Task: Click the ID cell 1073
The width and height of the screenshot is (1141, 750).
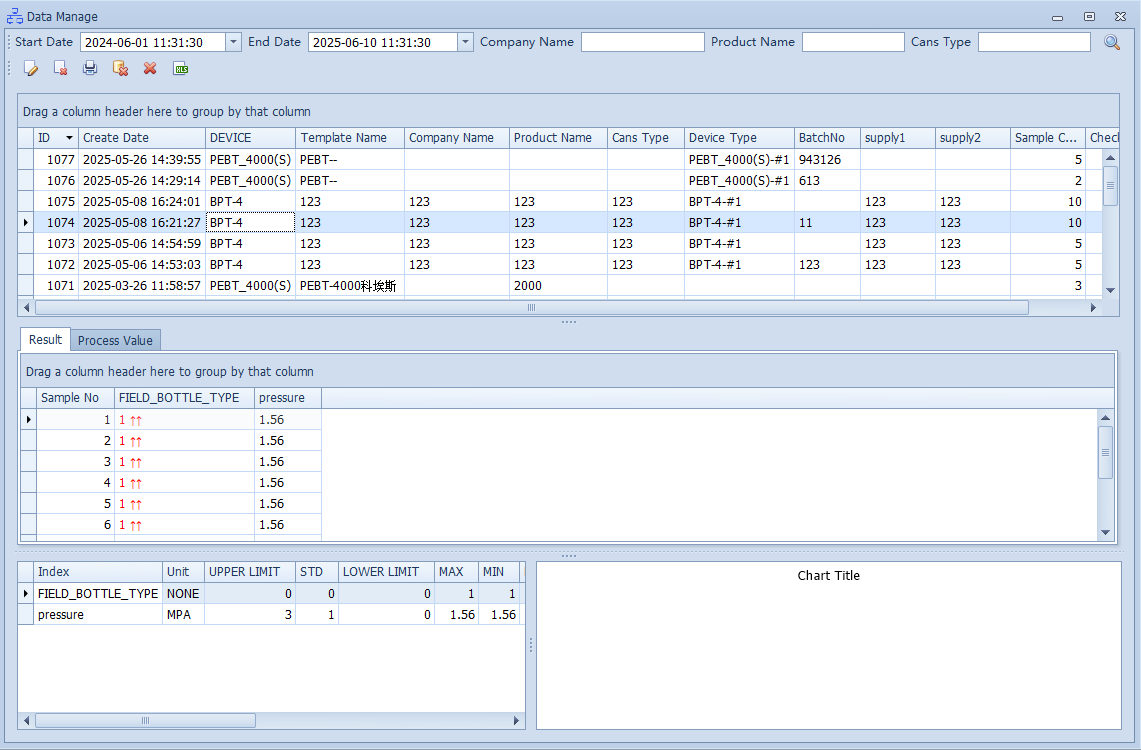Action: click(56, 244)
